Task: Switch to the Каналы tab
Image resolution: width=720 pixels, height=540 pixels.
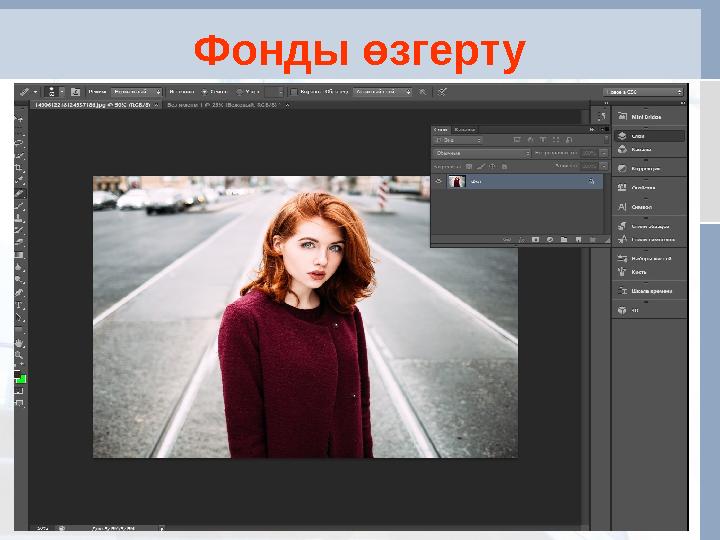Action: (x=464, y=130)
